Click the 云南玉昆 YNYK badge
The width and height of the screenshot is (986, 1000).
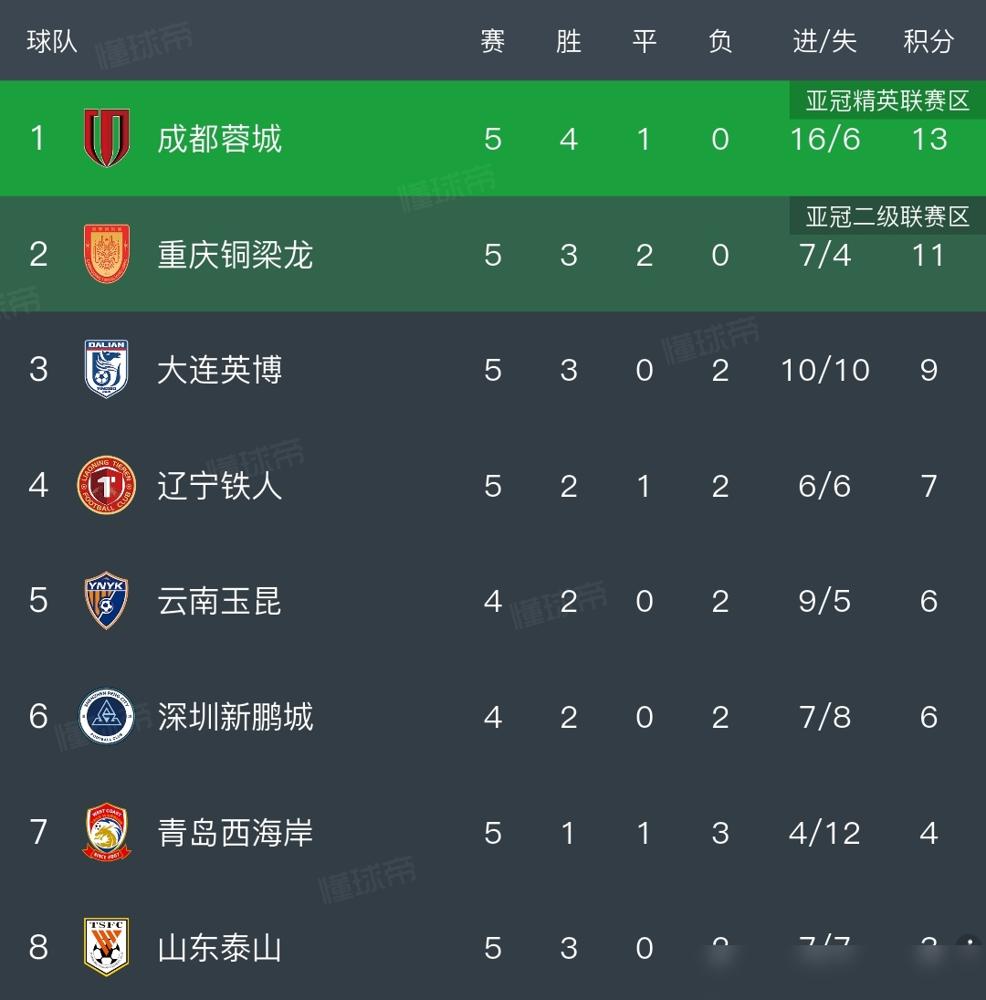pyautogui.click(x=106, y=601)
